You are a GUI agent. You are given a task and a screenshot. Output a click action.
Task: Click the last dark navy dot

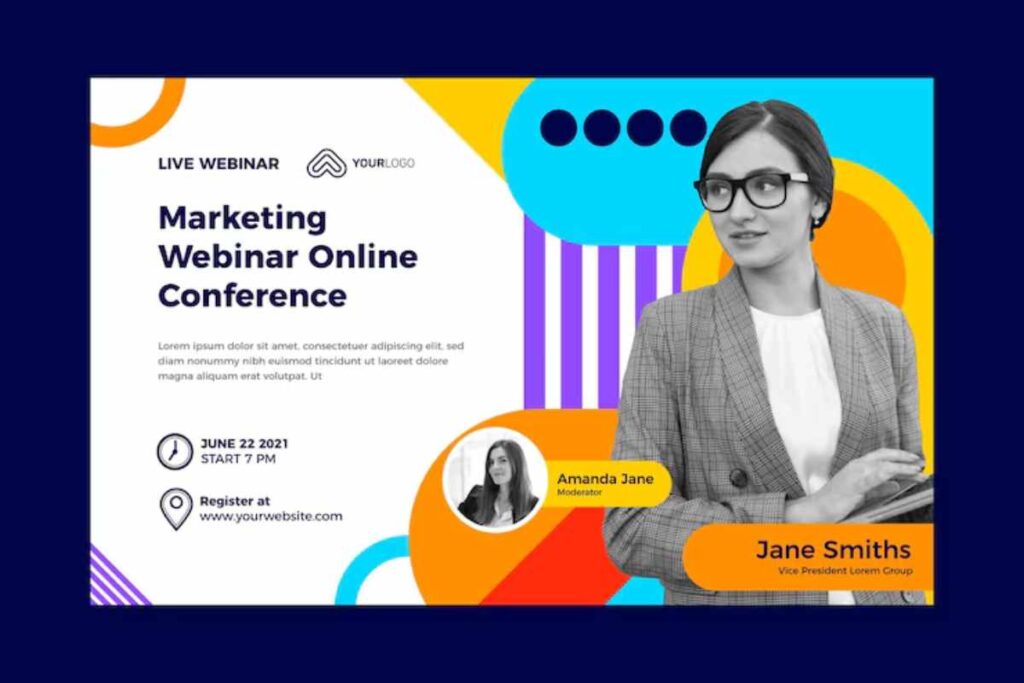point(688,128)
